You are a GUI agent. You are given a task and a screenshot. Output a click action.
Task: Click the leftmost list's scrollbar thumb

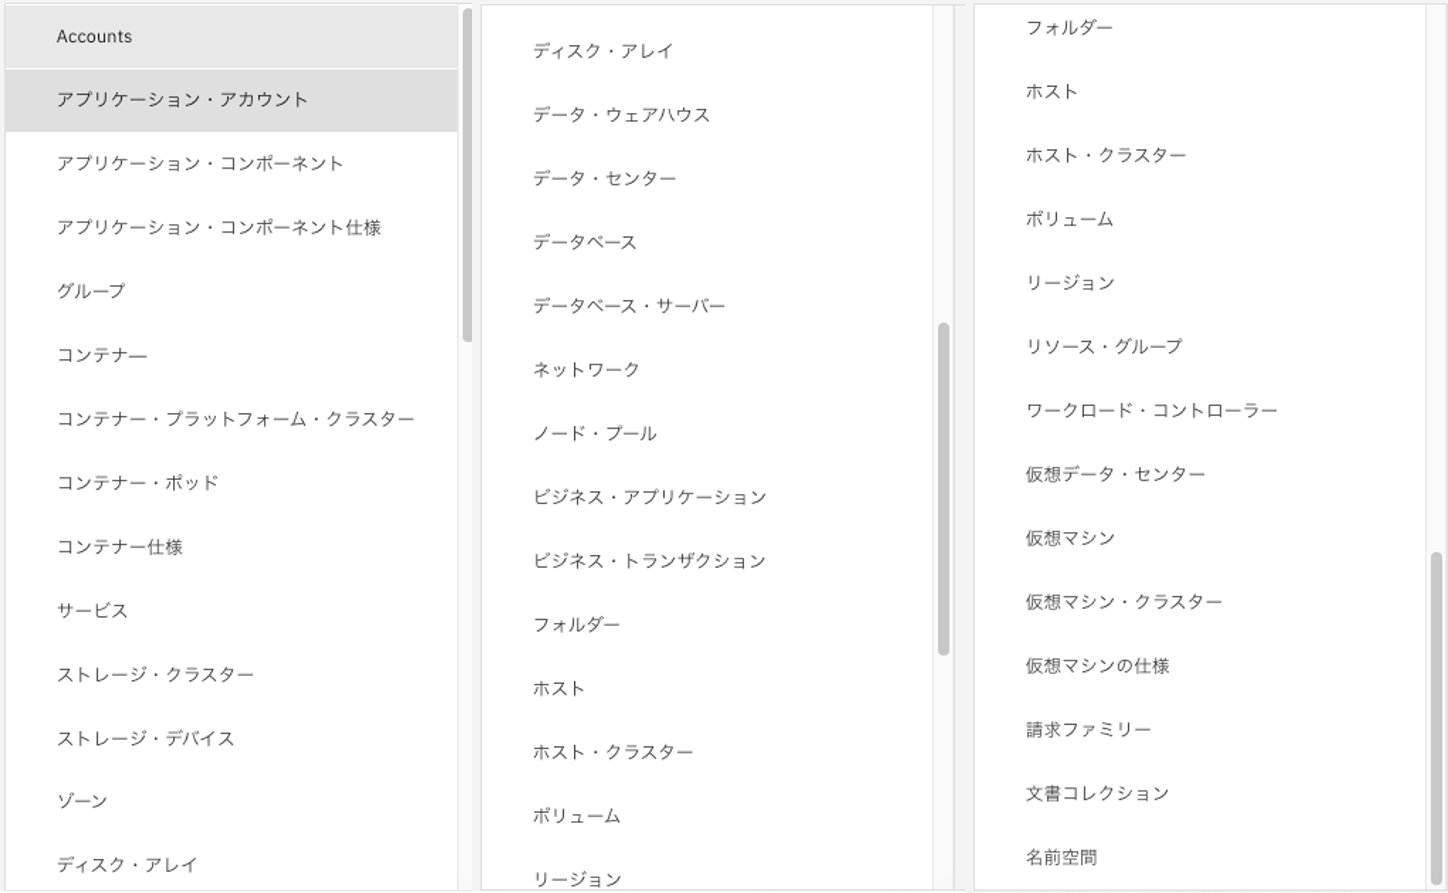coord(467,175)
